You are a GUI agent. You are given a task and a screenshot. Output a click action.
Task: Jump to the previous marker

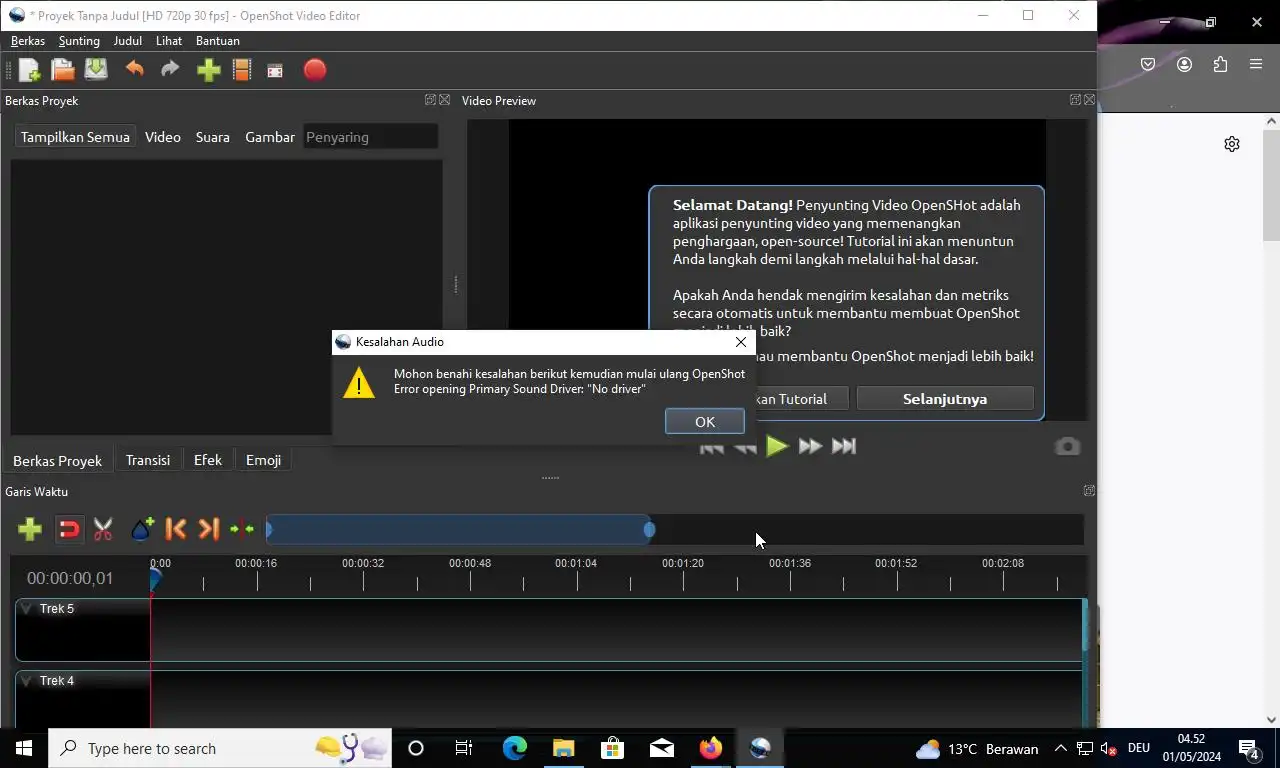(x=175, y=529)
